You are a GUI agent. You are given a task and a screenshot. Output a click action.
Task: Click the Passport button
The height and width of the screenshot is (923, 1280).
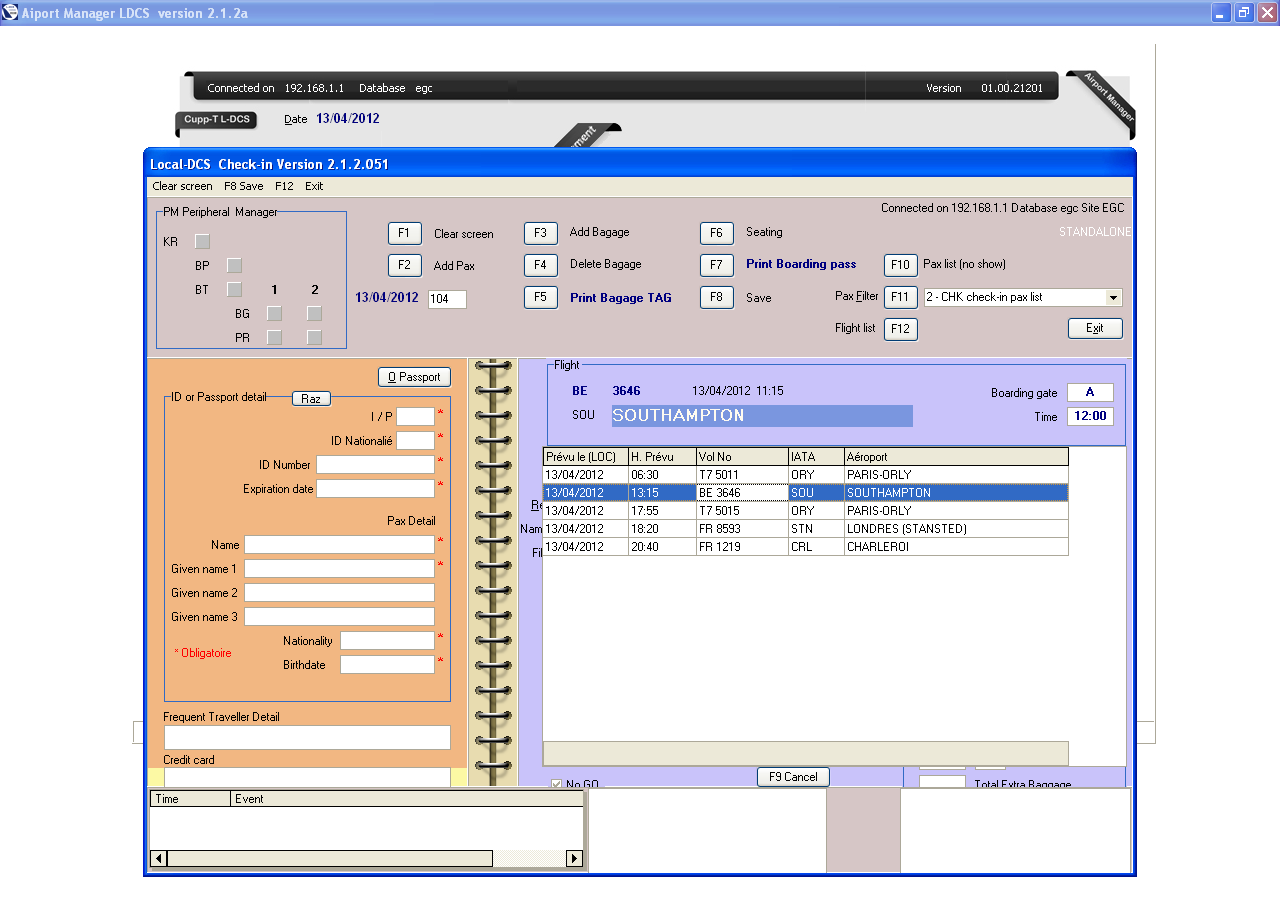414,377
